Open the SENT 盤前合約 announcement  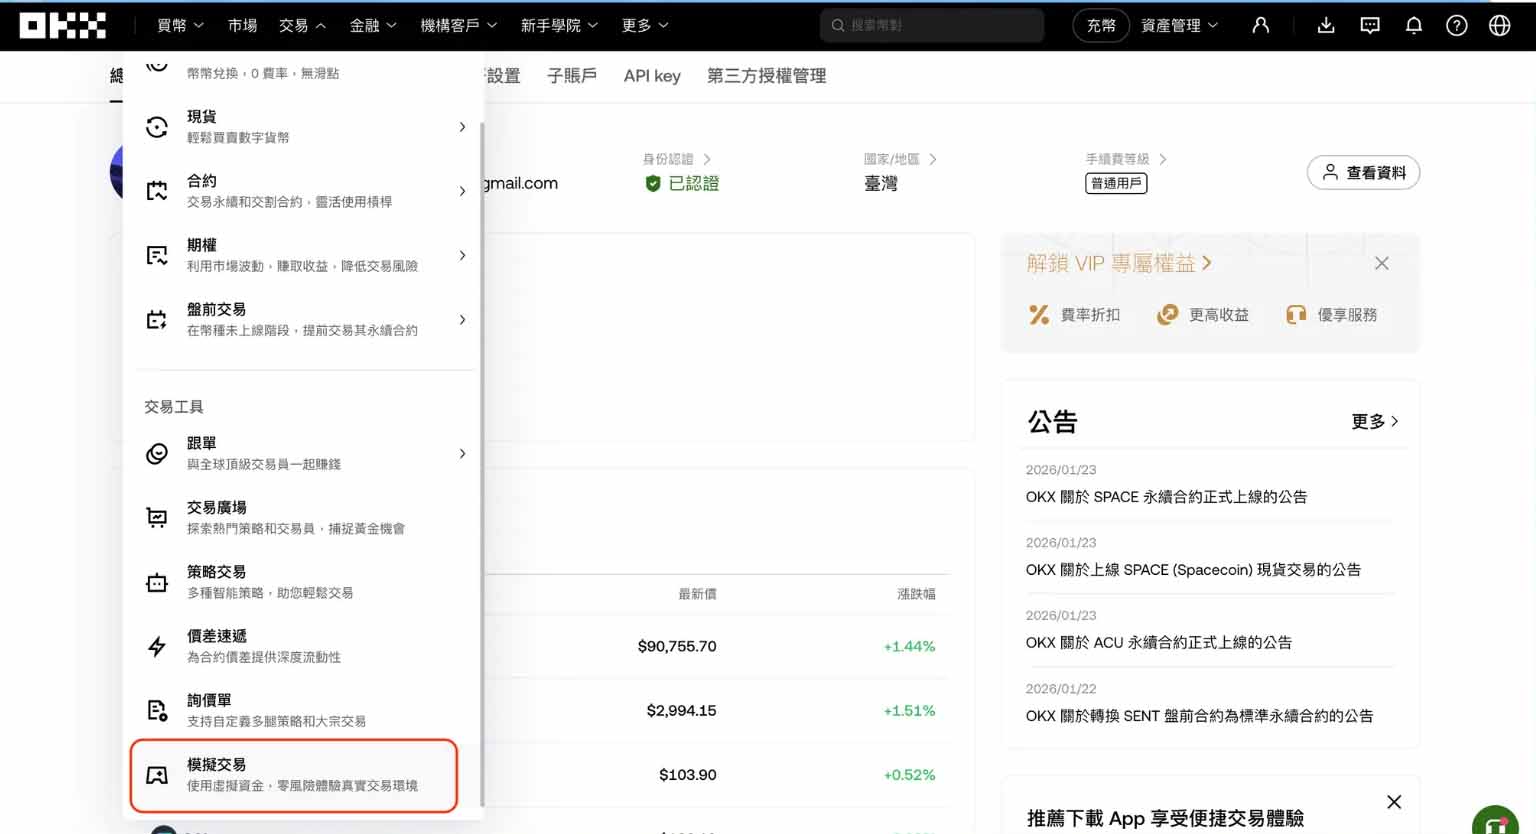pos(1199,716)
